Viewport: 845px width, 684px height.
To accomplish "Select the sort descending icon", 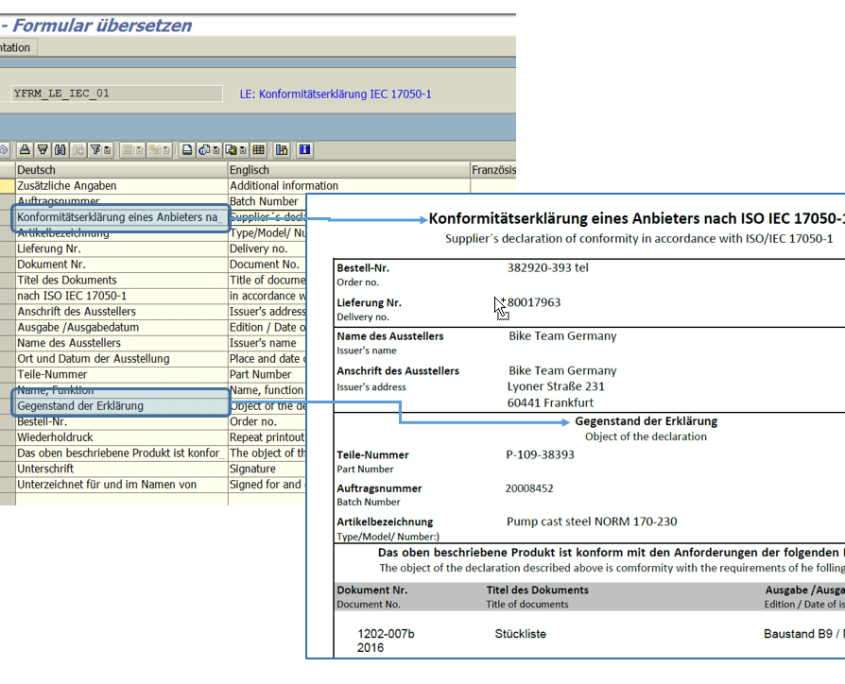I will [42, 149].
